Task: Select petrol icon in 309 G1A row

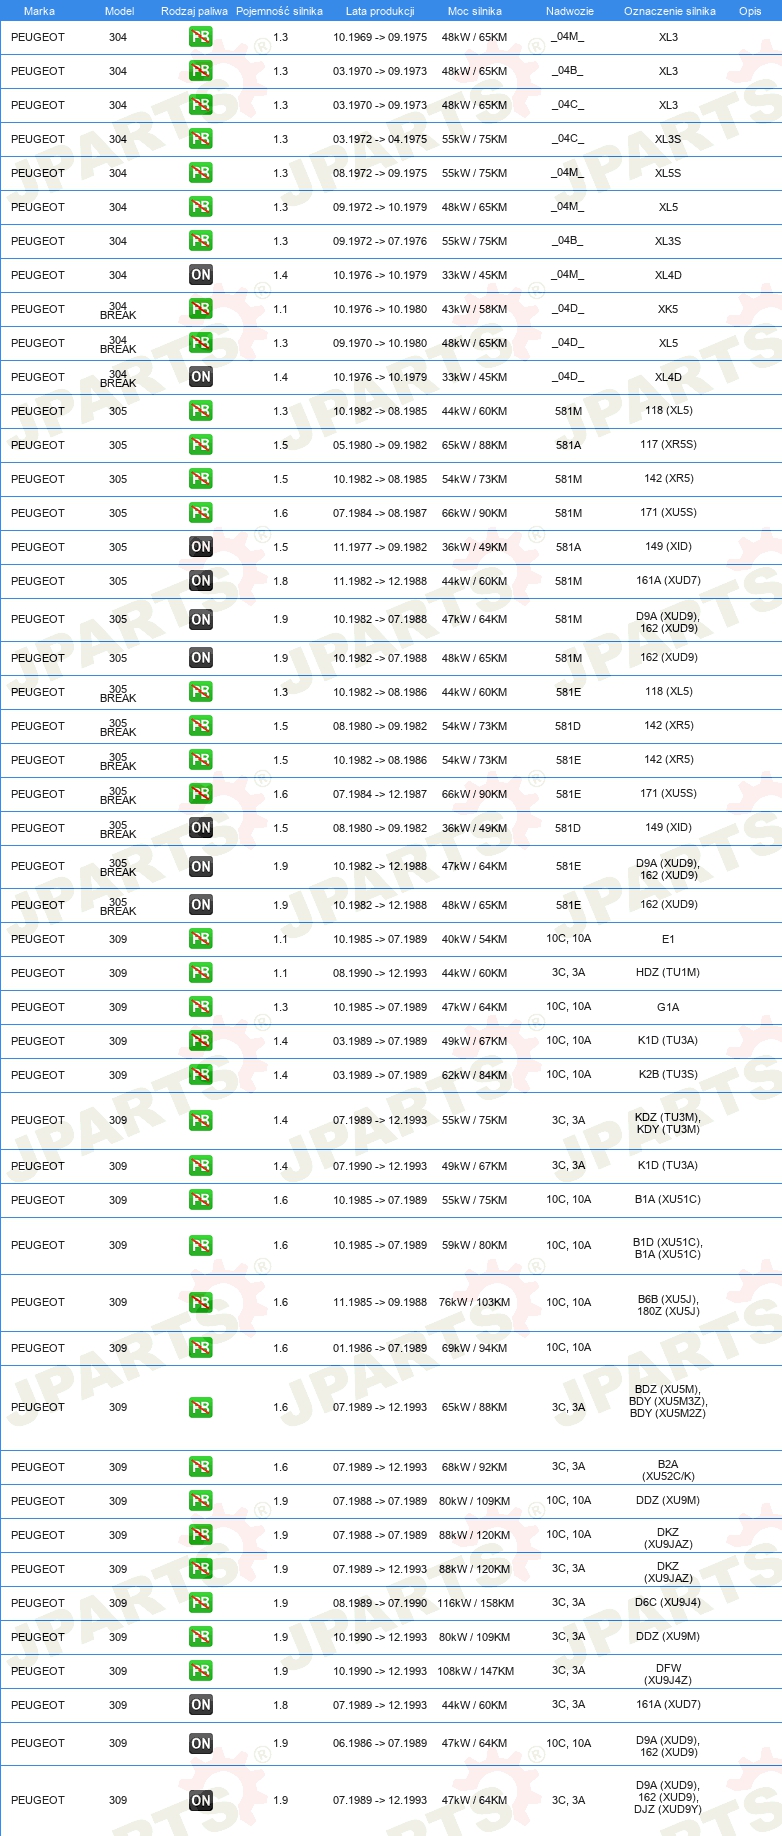Action: pyautogui.click(x=201, y=1007)
